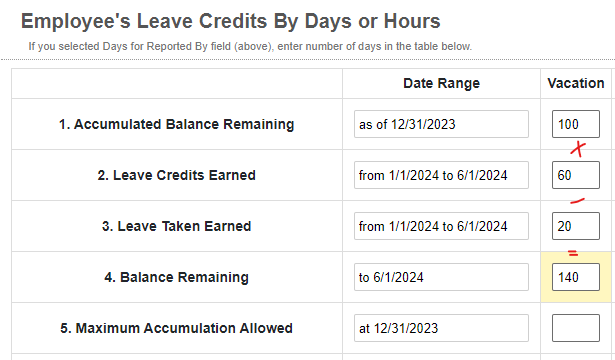Focus the 'to 6/1/2024' date range field
The image size is (615, 360).
[x=441, y=277]
